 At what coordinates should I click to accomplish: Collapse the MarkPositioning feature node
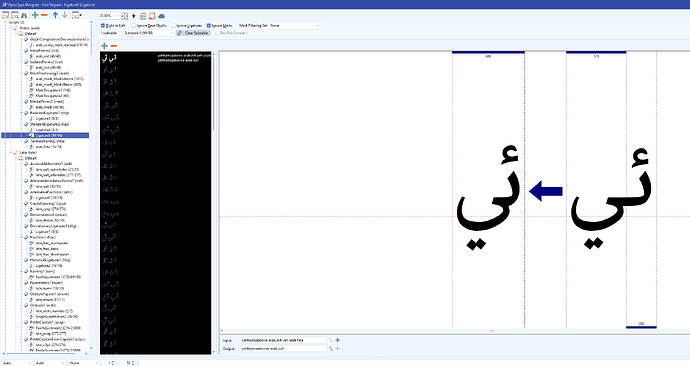coord(21,73)
